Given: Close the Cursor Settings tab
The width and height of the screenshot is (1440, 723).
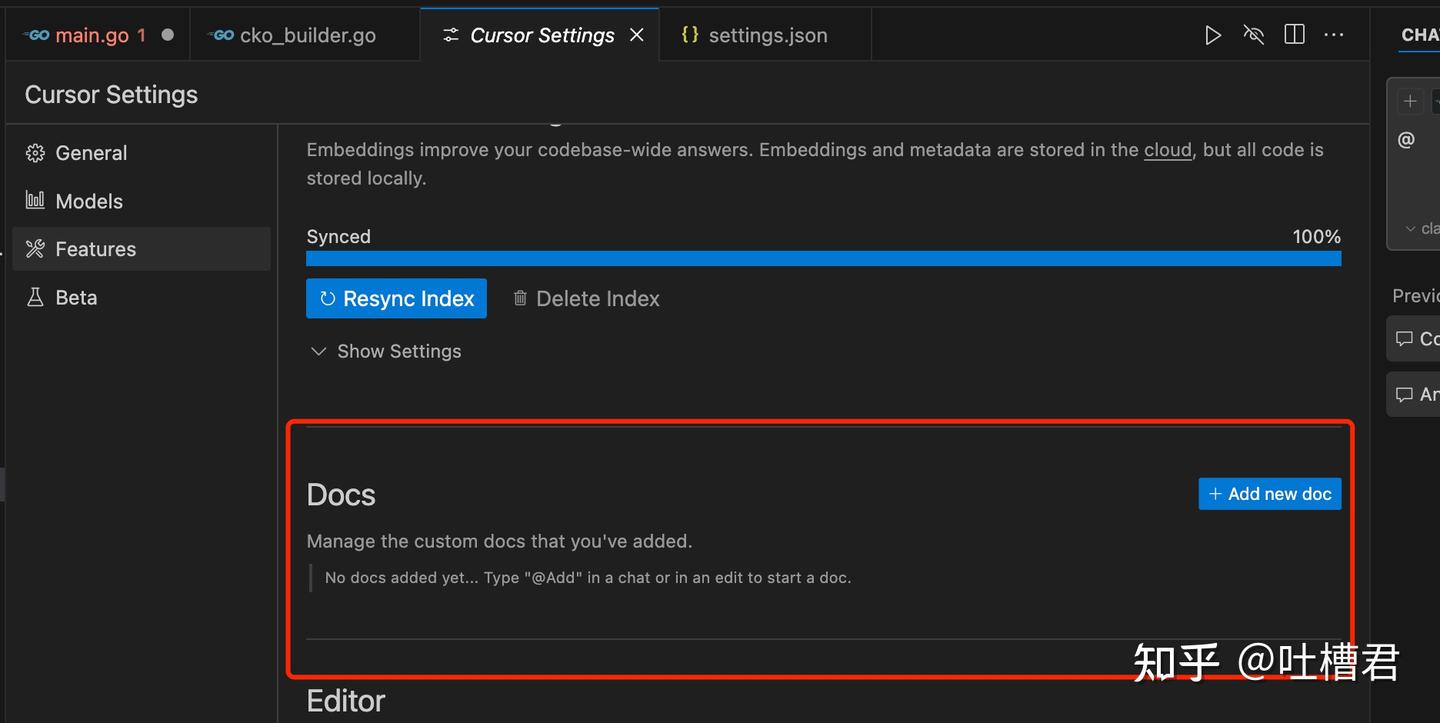Looking at the screenshot, I should click(x=636, y=35).
